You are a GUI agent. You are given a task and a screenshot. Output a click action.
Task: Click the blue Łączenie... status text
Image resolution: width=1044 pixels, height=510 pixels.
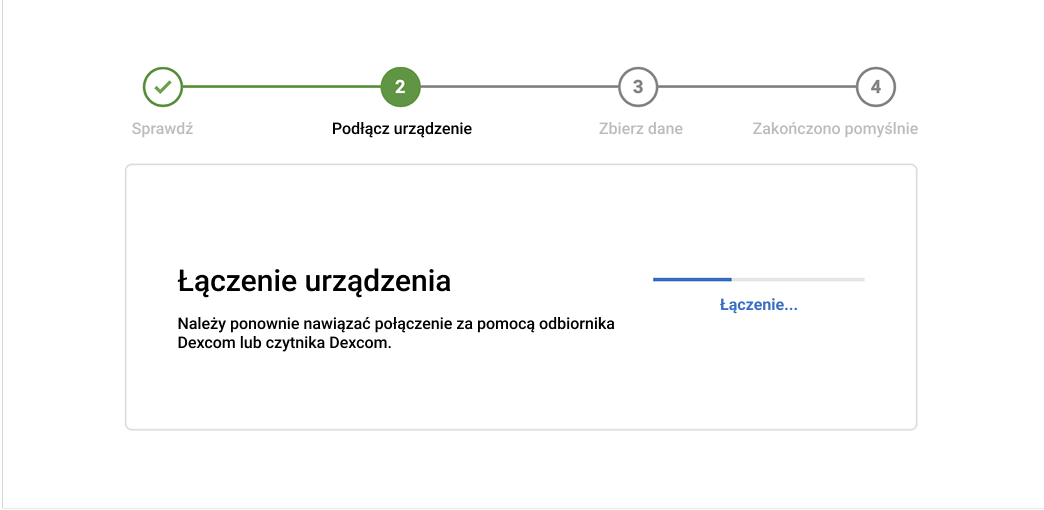(758, 306)
